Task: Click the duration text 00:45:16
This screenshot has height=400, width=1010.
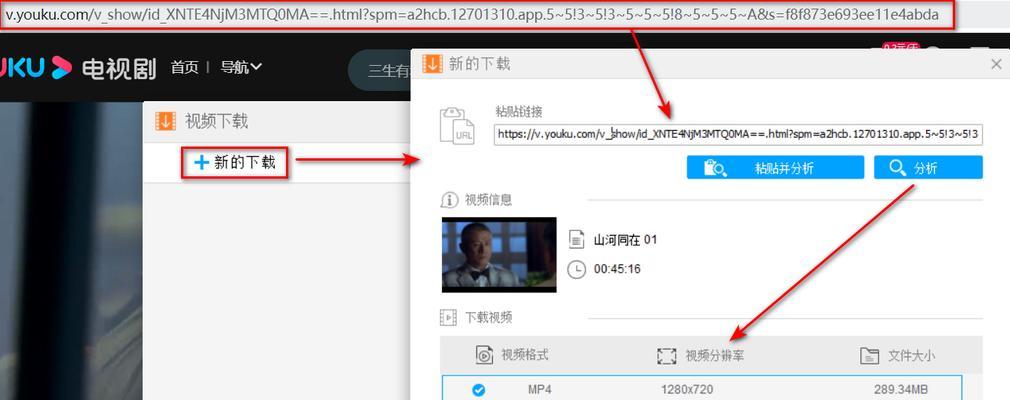Action: 617,269
